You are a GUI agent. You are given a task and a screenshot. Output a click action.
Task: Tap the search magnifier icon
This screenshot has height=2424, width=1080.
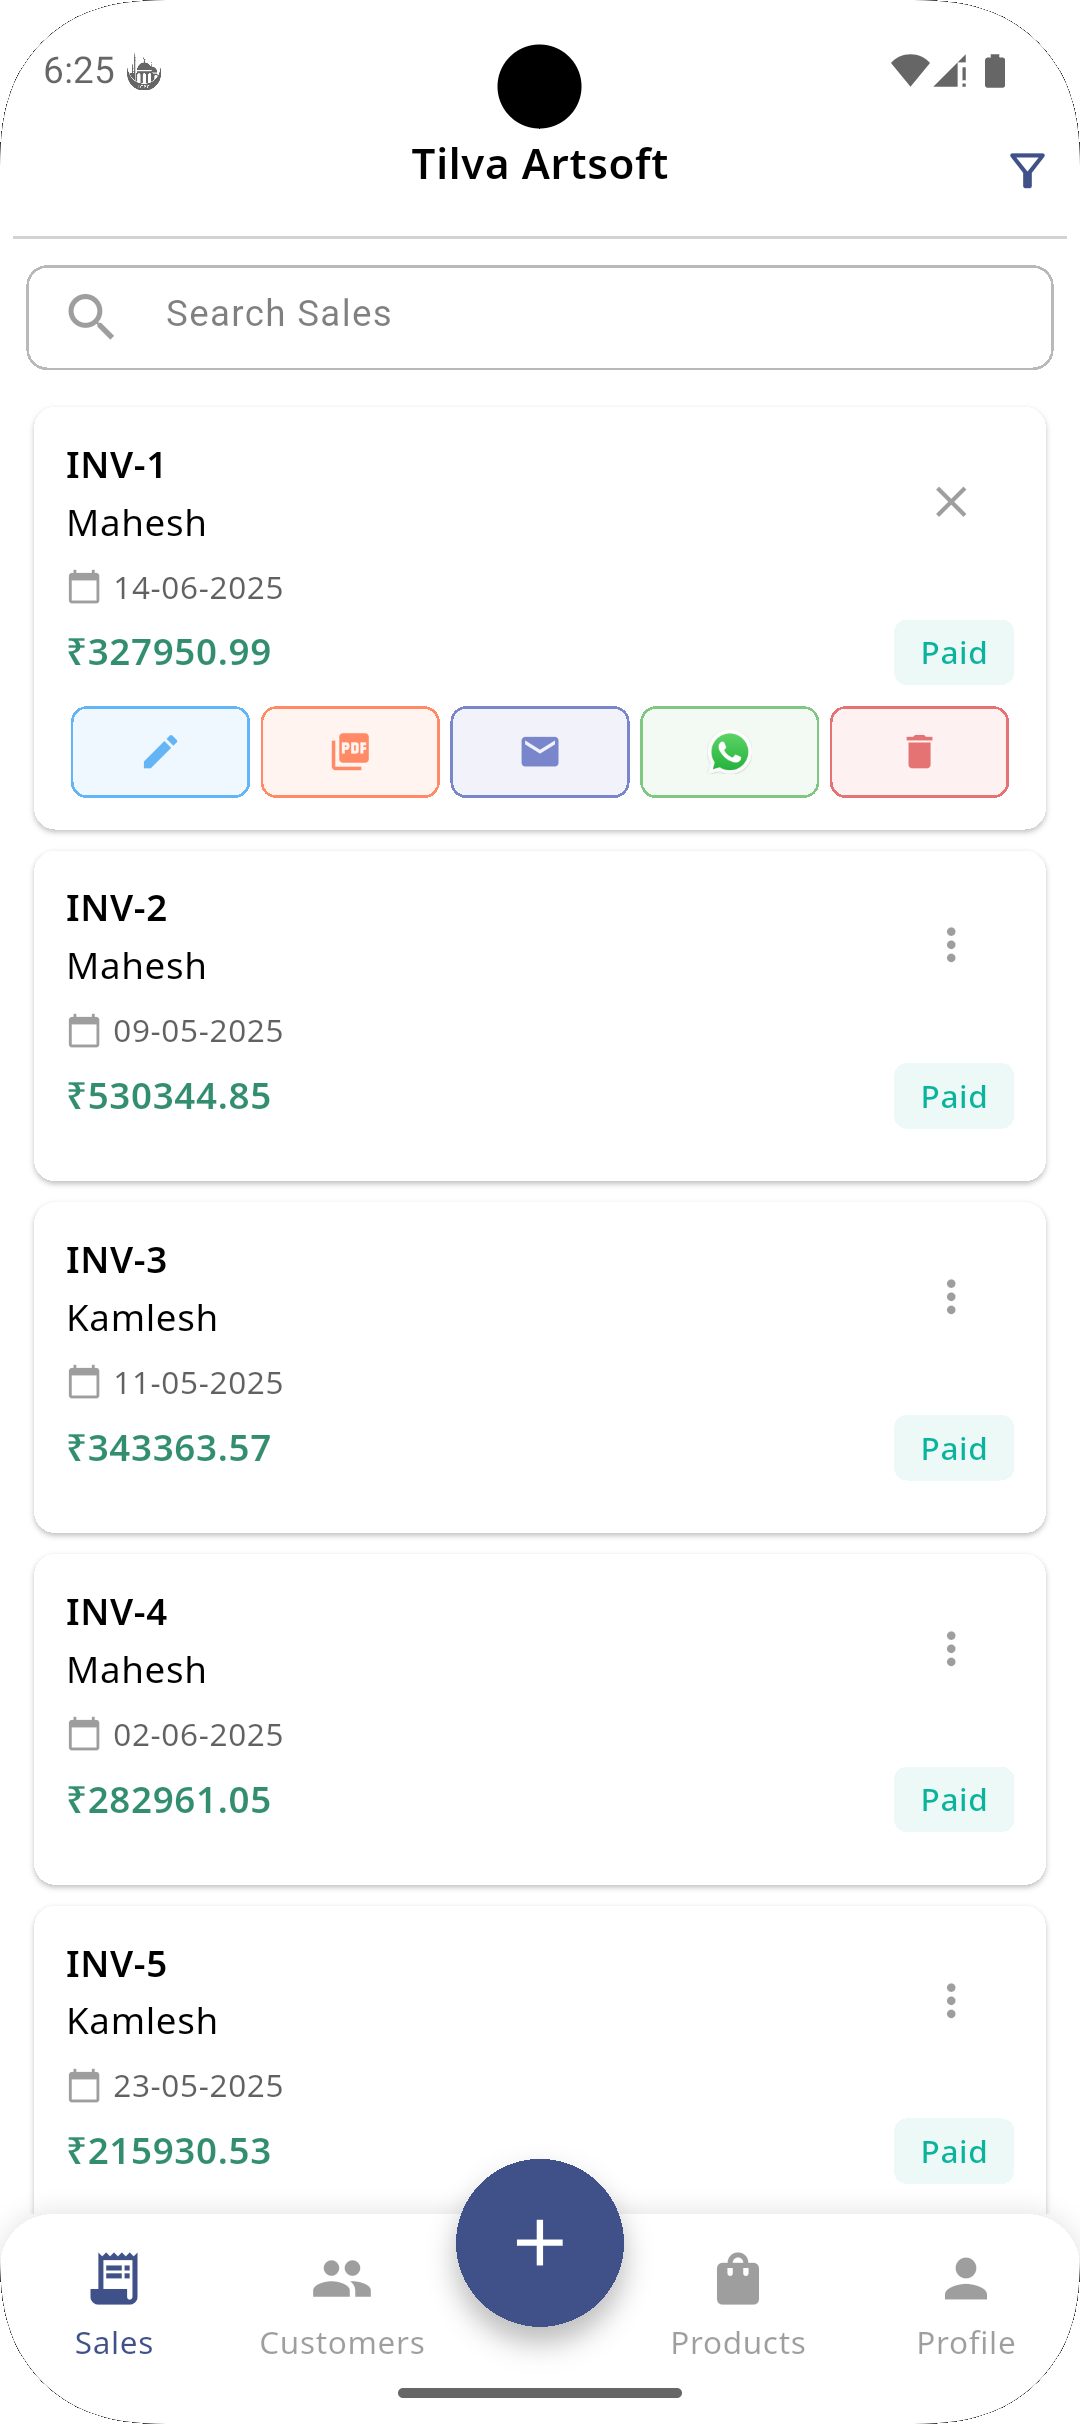[91, 317]
